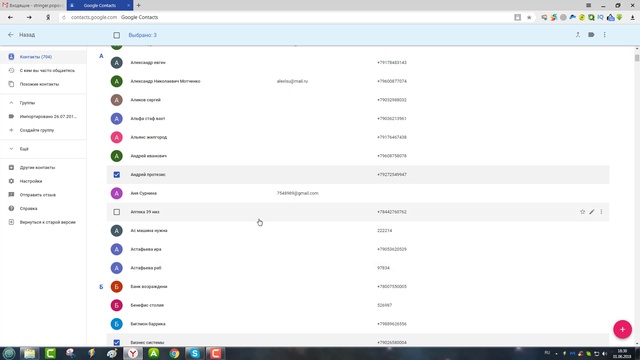Image resolution: width=640 pixels, height=360 pixels.
Task: Click the avatar of Астафьева ира
Action: click(x=116, y=249)
